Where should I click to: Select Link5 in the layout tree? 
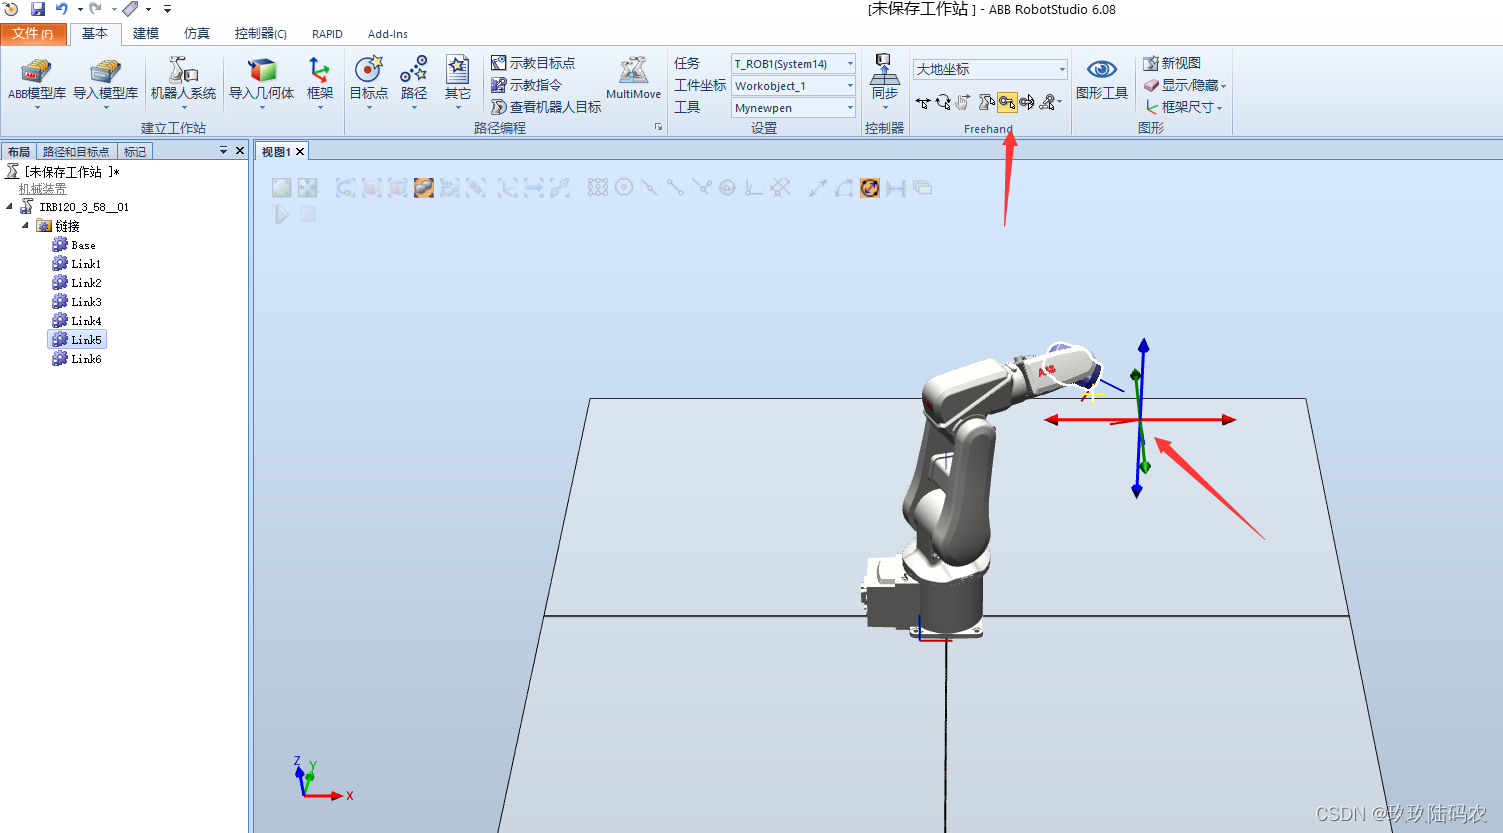point(77,340)
